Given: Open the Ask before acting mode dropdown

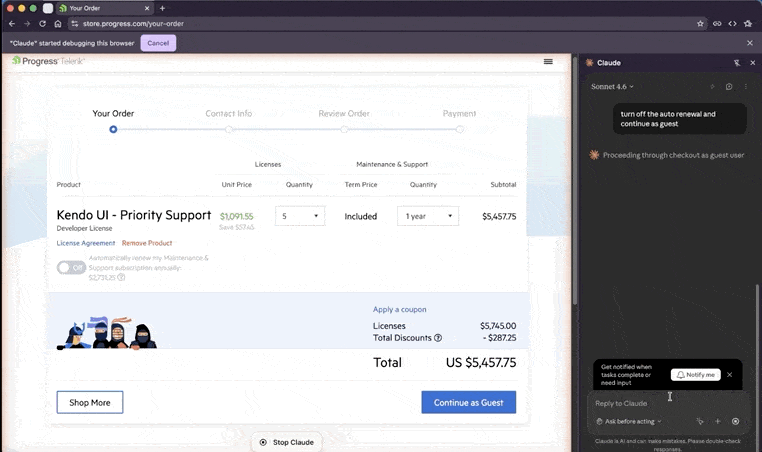Looking at the screenshot, I should point(629,421).
